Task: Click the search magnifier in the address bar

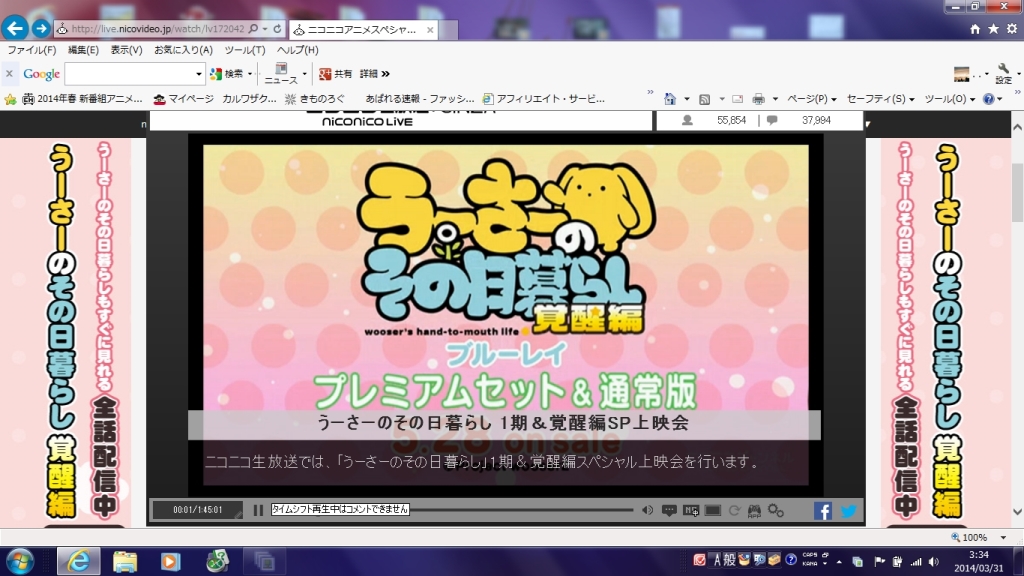Action: (x=253, y=29)
